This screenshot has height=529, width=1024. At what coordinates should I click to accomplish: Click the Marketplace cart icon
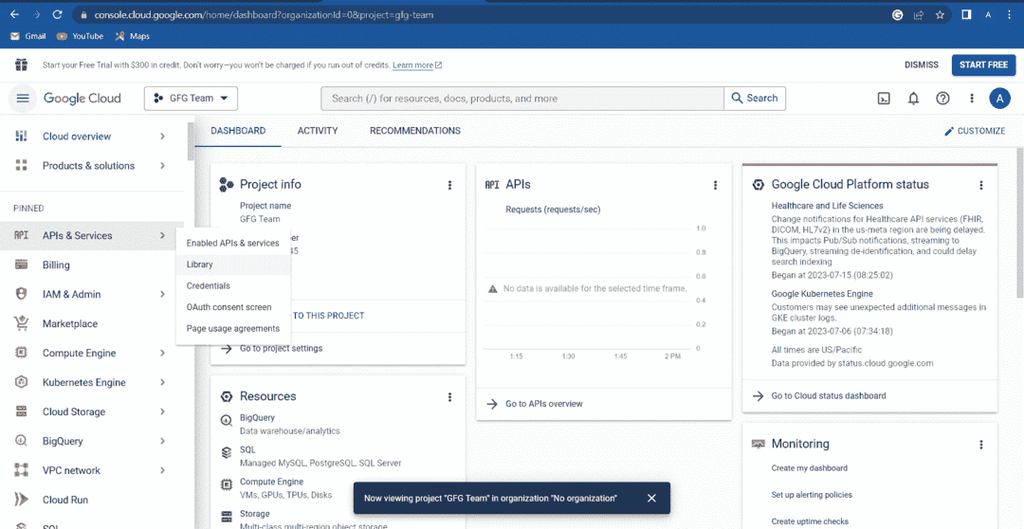(x=21, y=323)
